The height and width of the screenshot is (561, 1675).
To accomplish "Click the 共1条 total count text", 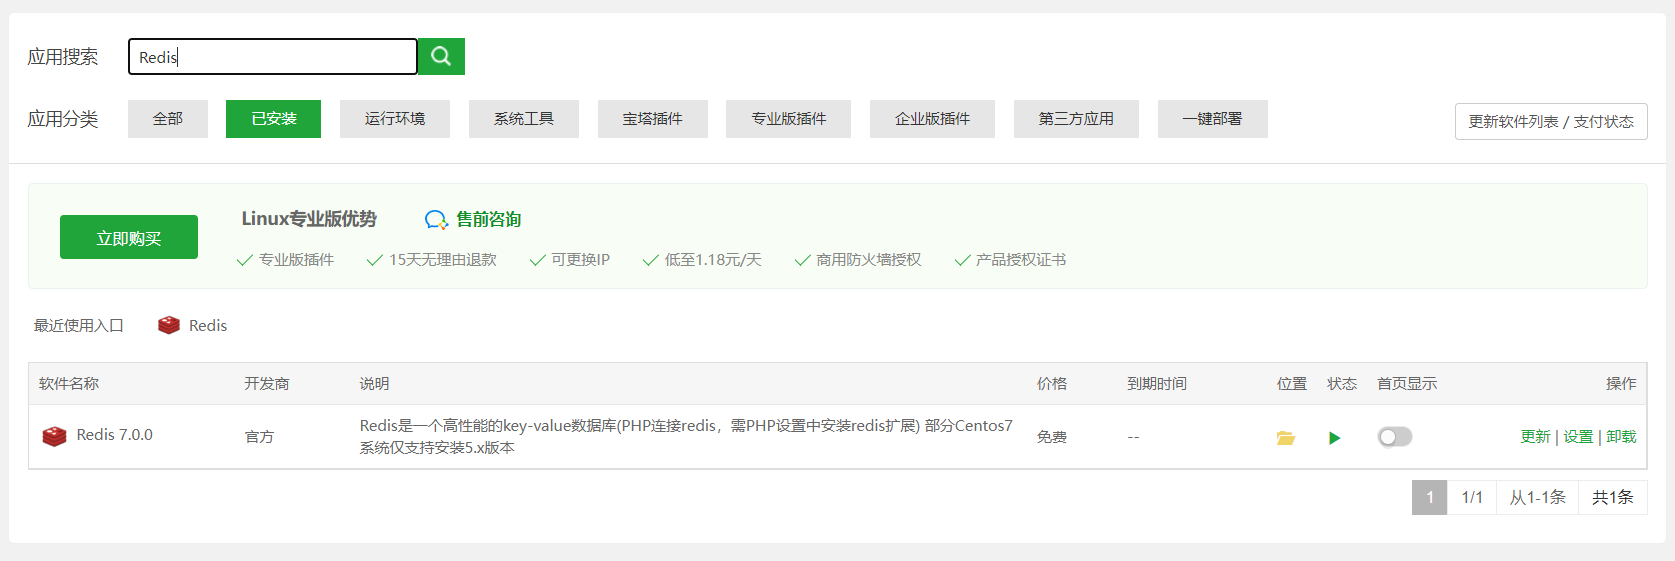I will (x=1613, y=497).
